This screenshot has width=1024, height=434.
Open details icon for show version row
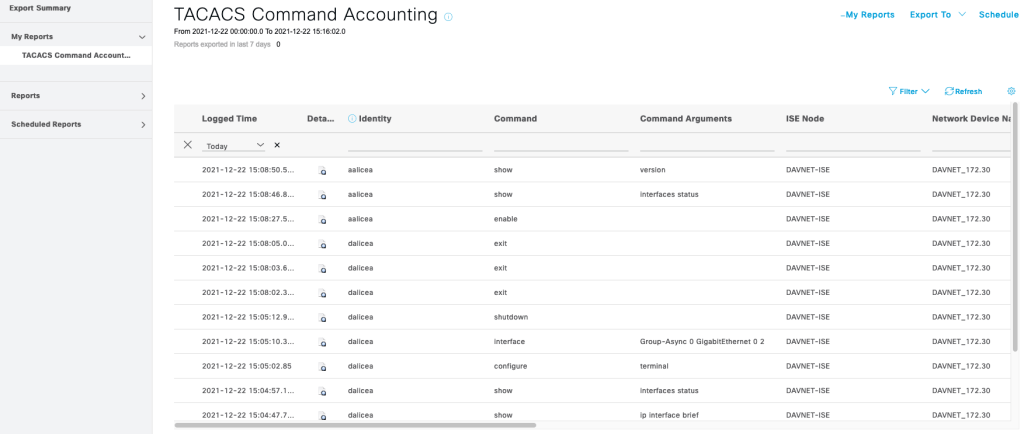tap(322, 171)
